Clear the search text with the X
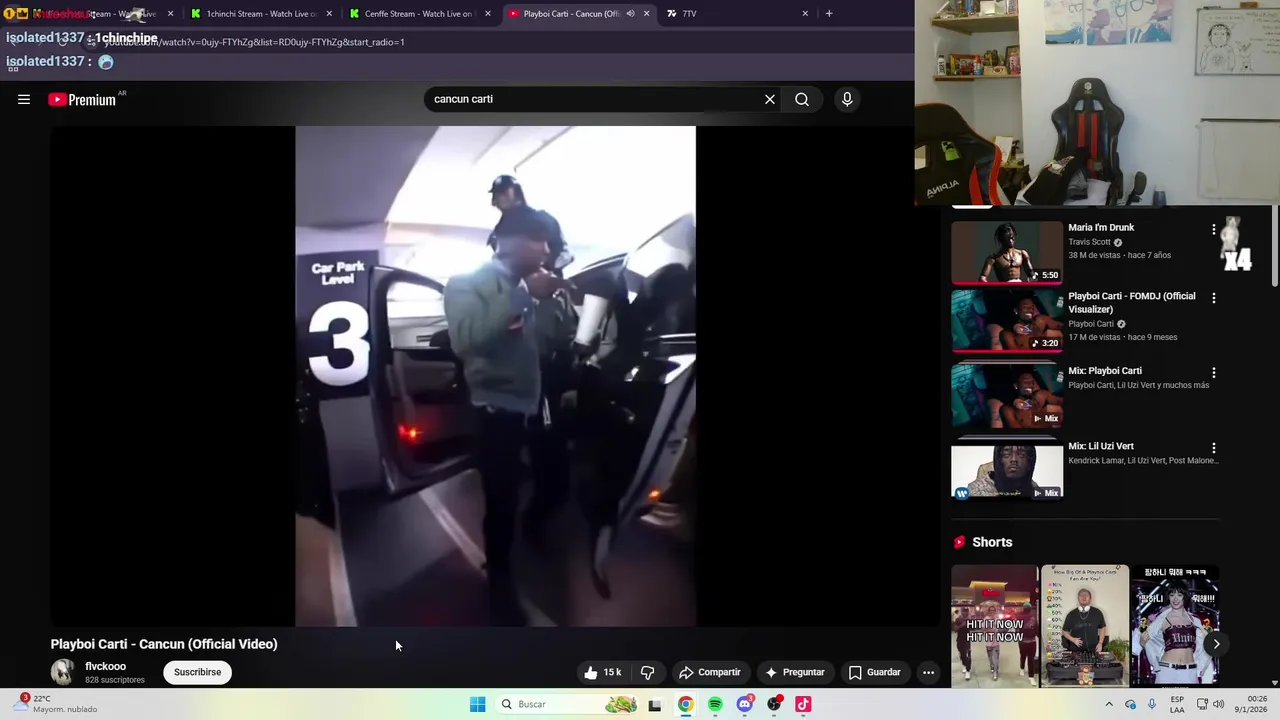This screenshot has height=720, width=1280. (770, 99)
